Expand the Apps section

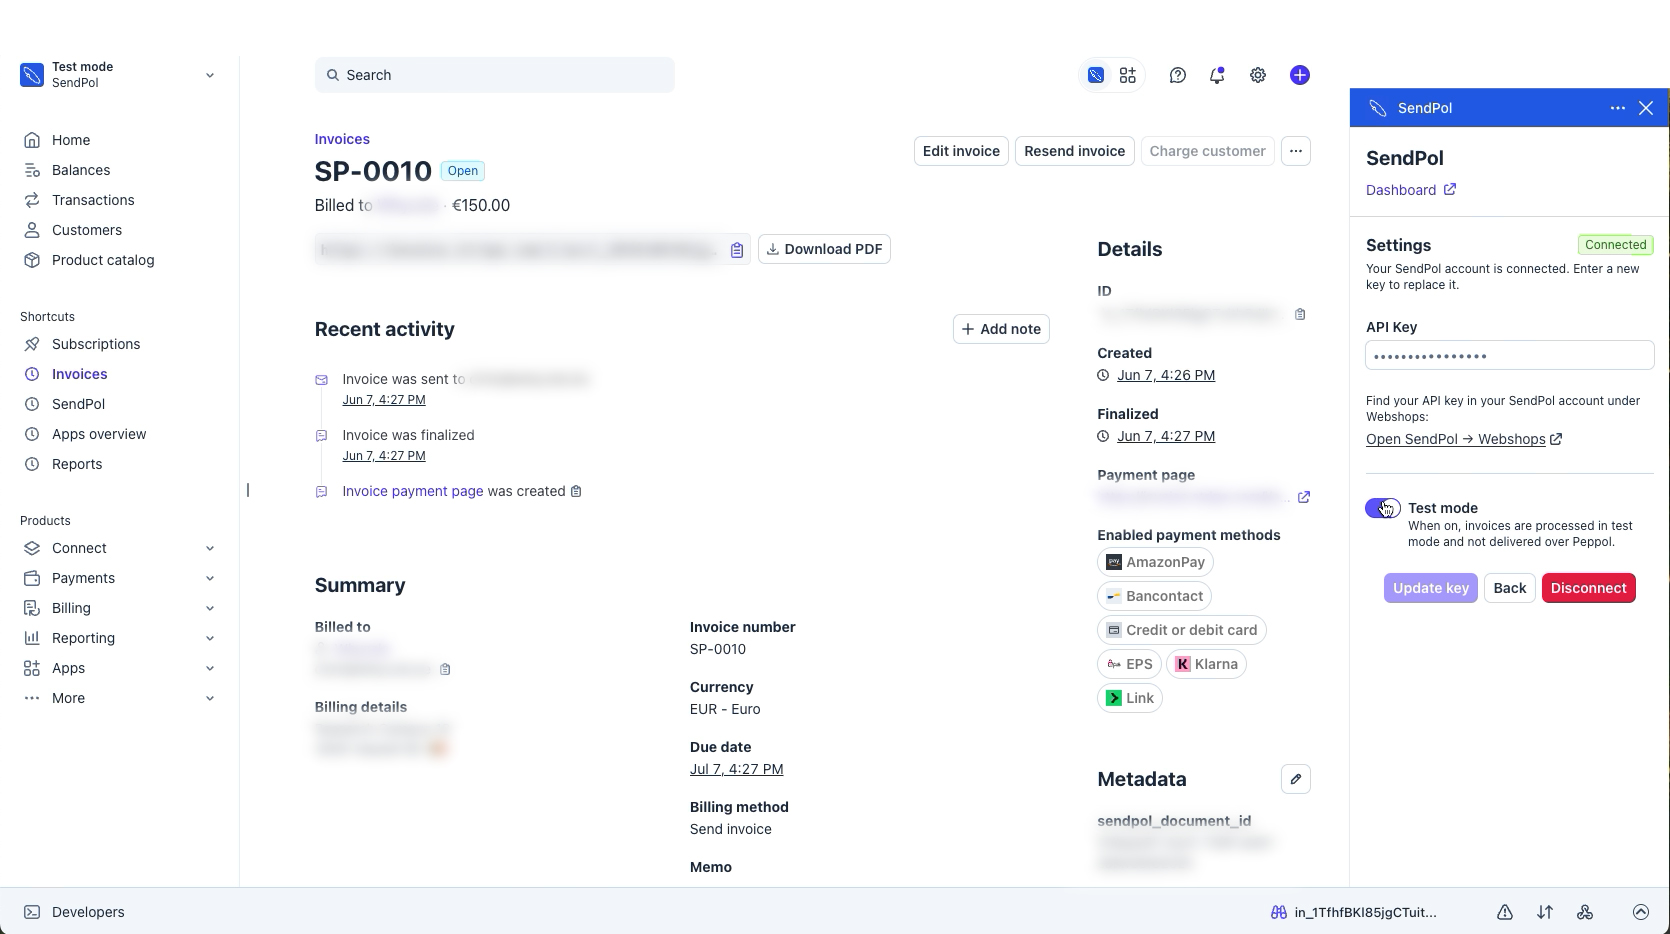click(x=119, y=668)
